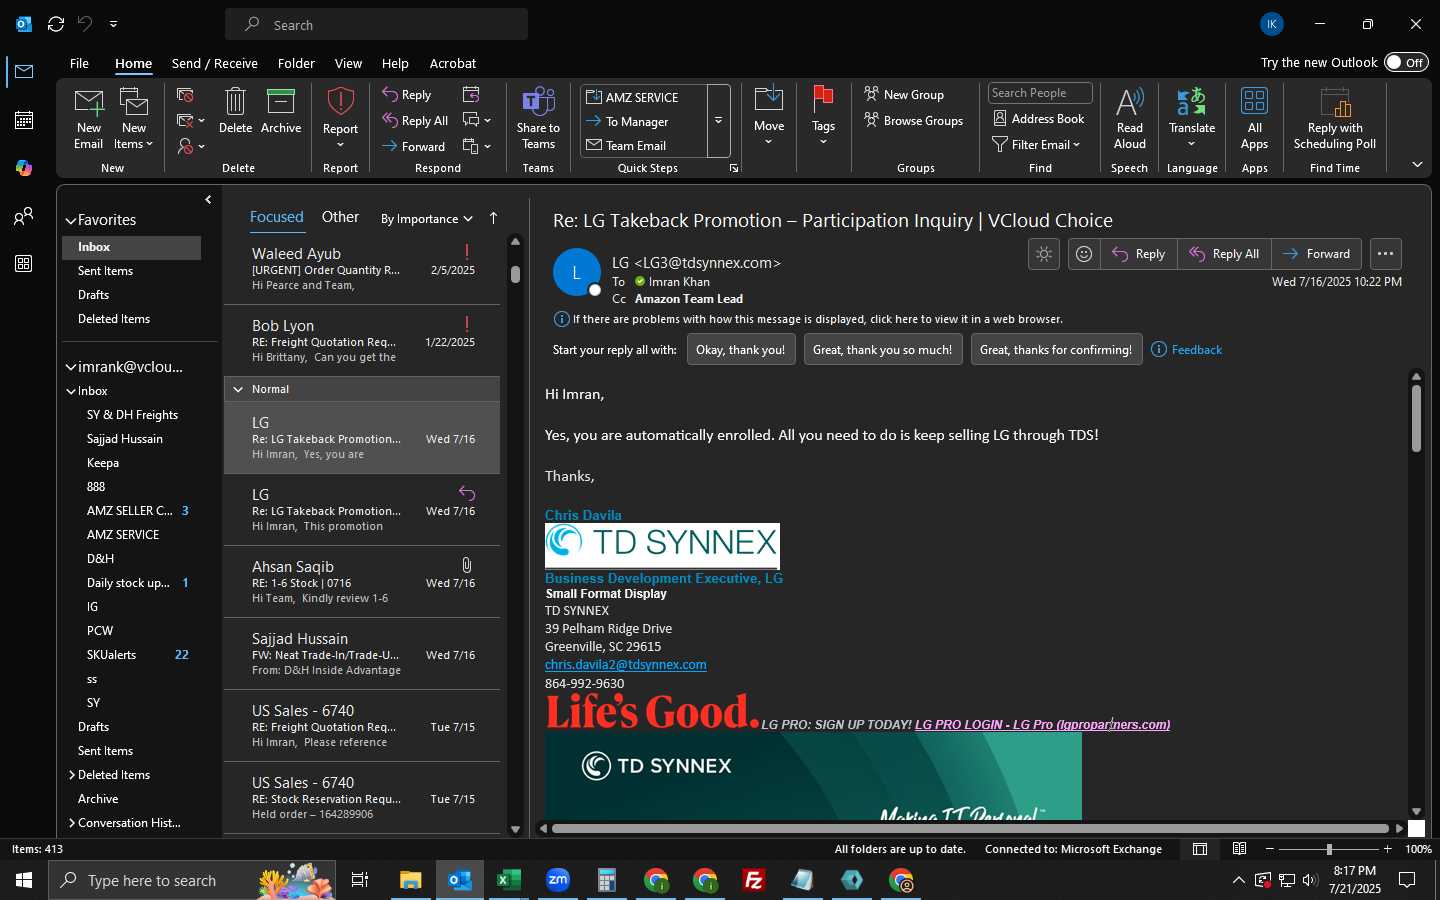Open Address Book
1440x900 pixels.
point(1039,118)
